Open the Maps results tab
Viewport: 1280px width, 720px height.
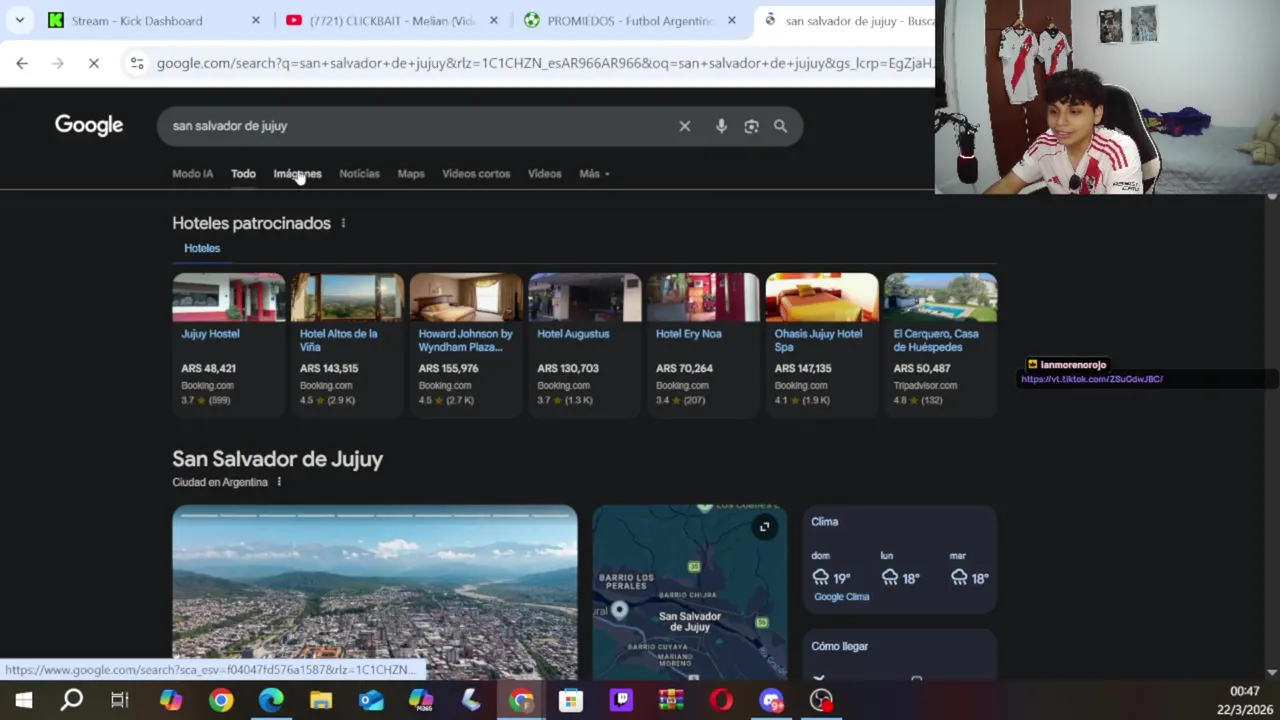coord(411,174)
